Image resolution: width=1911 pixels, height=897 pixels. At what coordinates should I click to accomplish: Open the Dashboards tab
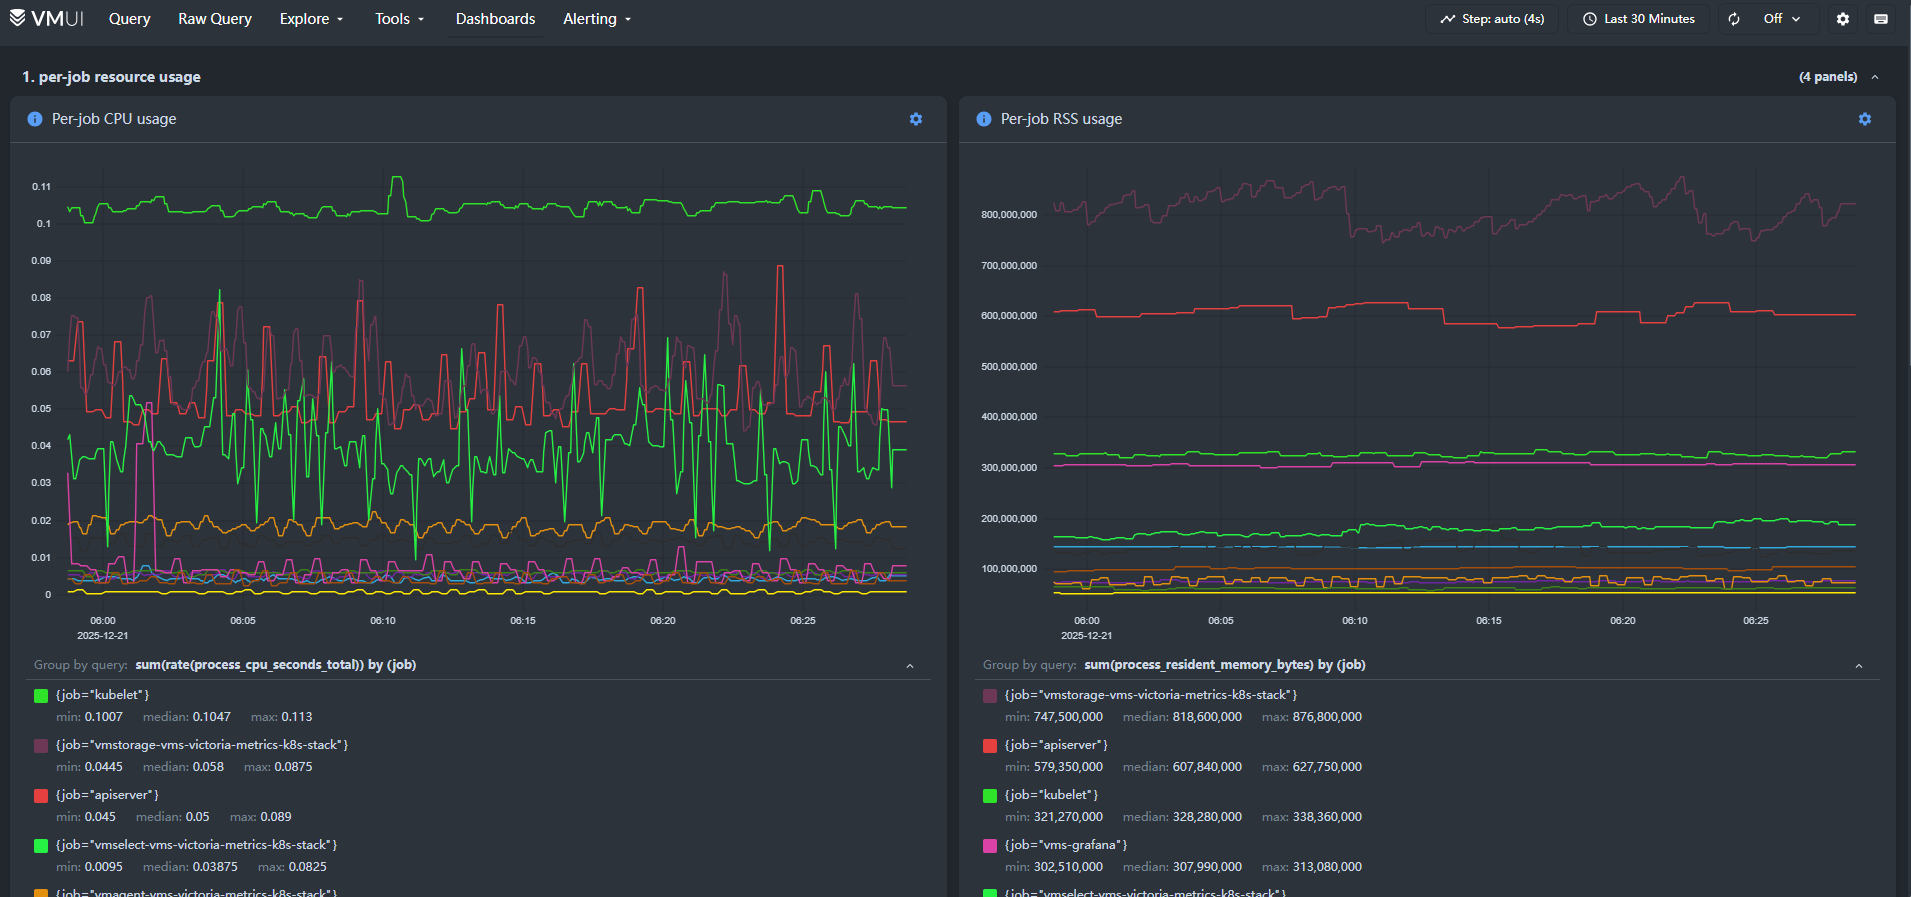point(495,19)
